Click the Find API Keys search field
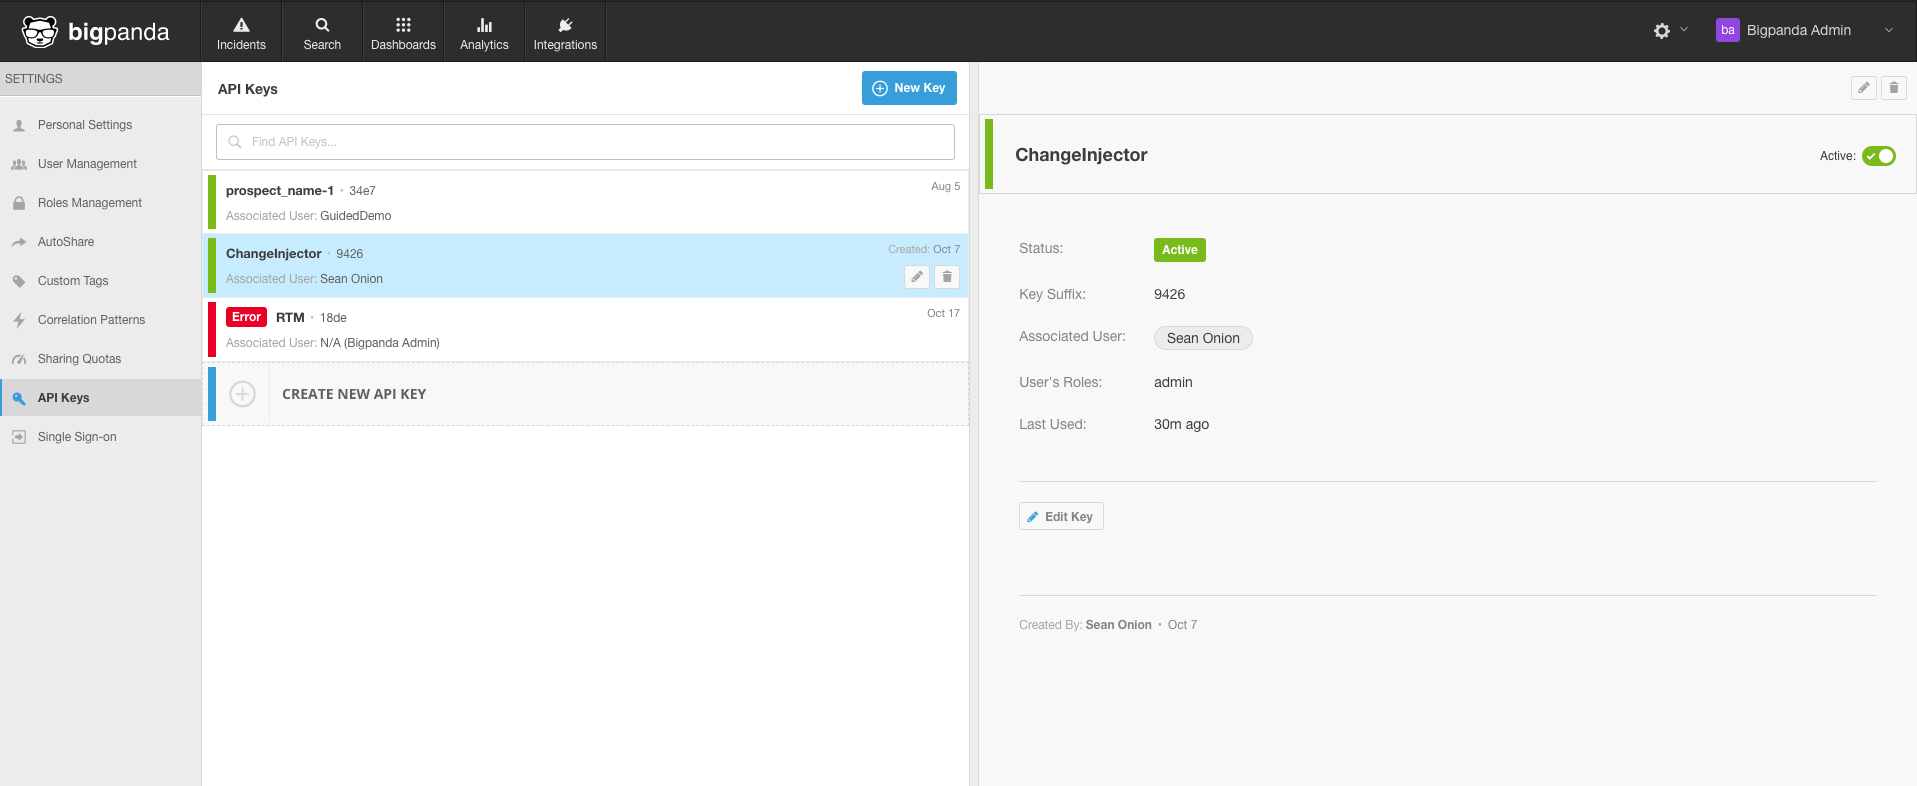This screenshot has width=1917, height=786. coord(585,142)
